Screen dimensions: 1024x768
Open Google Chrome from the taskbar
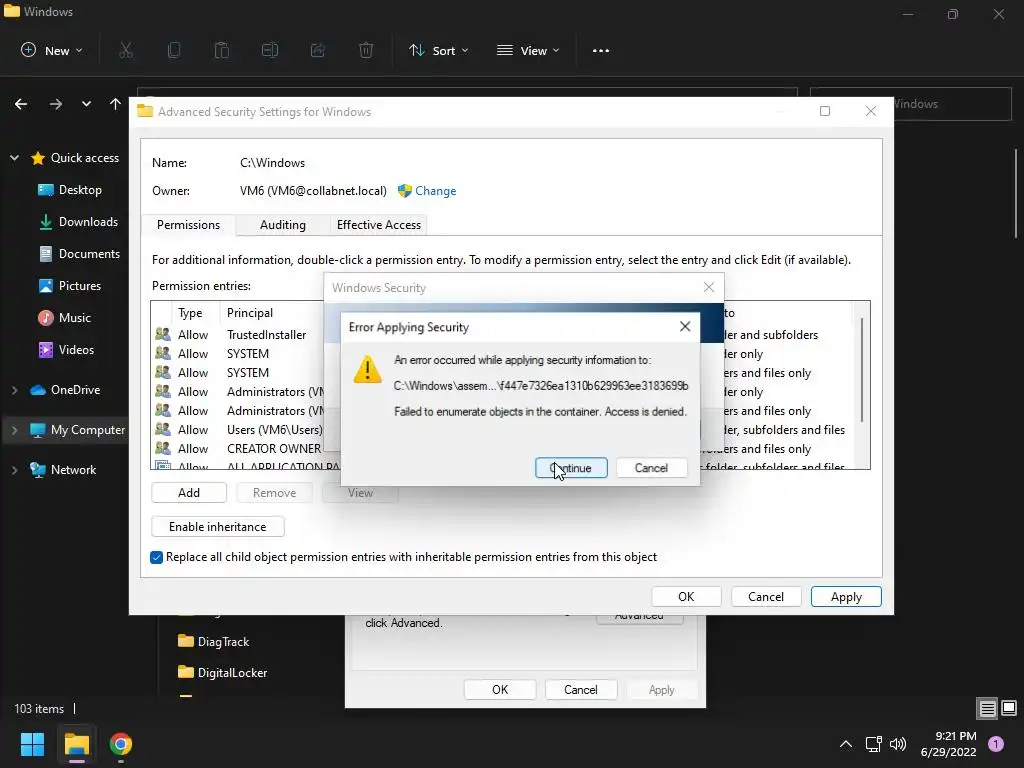(121, 744)
